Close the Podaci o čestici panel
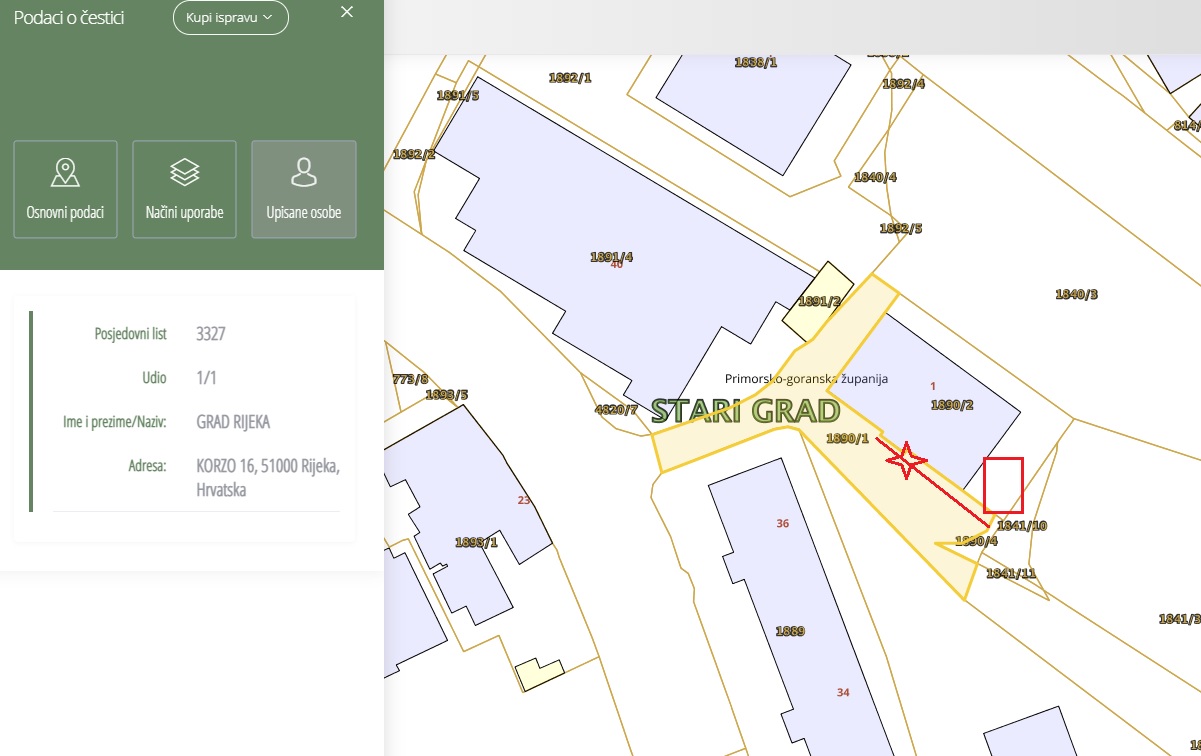Screen dimensions: 1201x756 pyautogui.click(x=347, y=12)
